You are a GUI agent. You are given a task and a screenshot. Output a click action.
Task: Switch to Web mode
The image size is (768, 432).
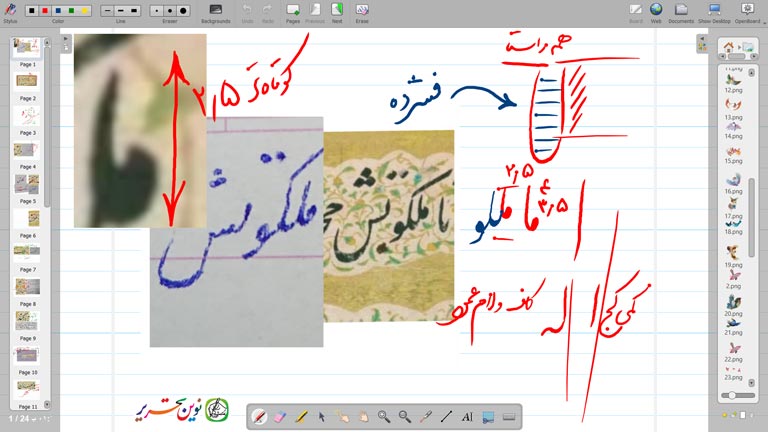click(x=656, y=11)
